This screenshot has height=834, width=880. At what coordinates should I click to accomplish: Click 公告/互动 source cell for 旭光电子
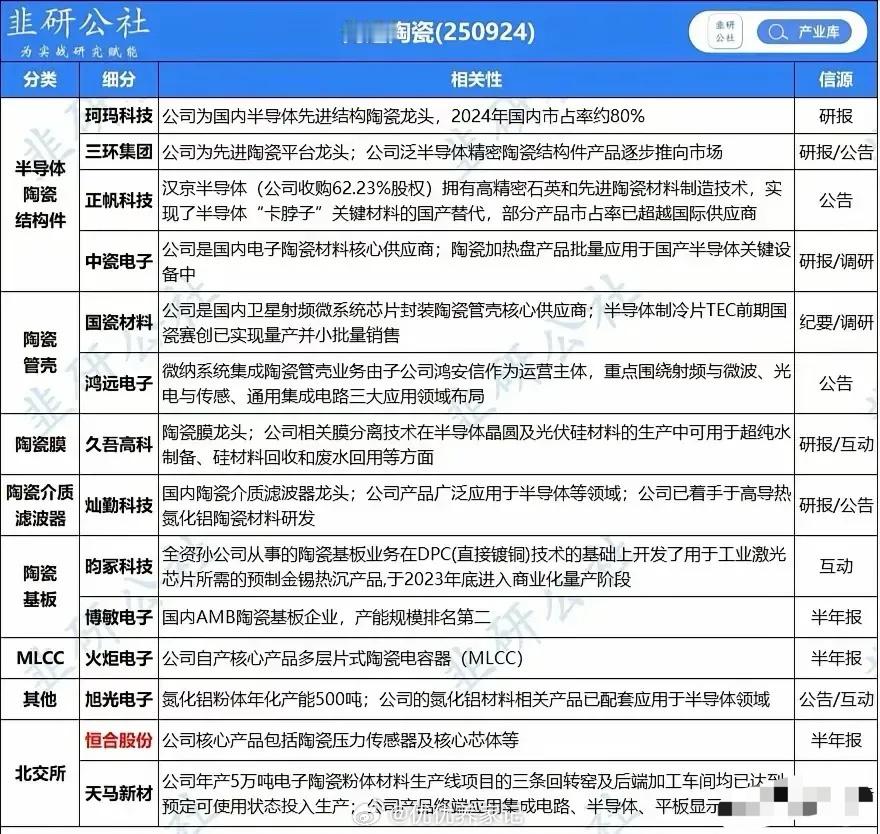click(836, 699)
